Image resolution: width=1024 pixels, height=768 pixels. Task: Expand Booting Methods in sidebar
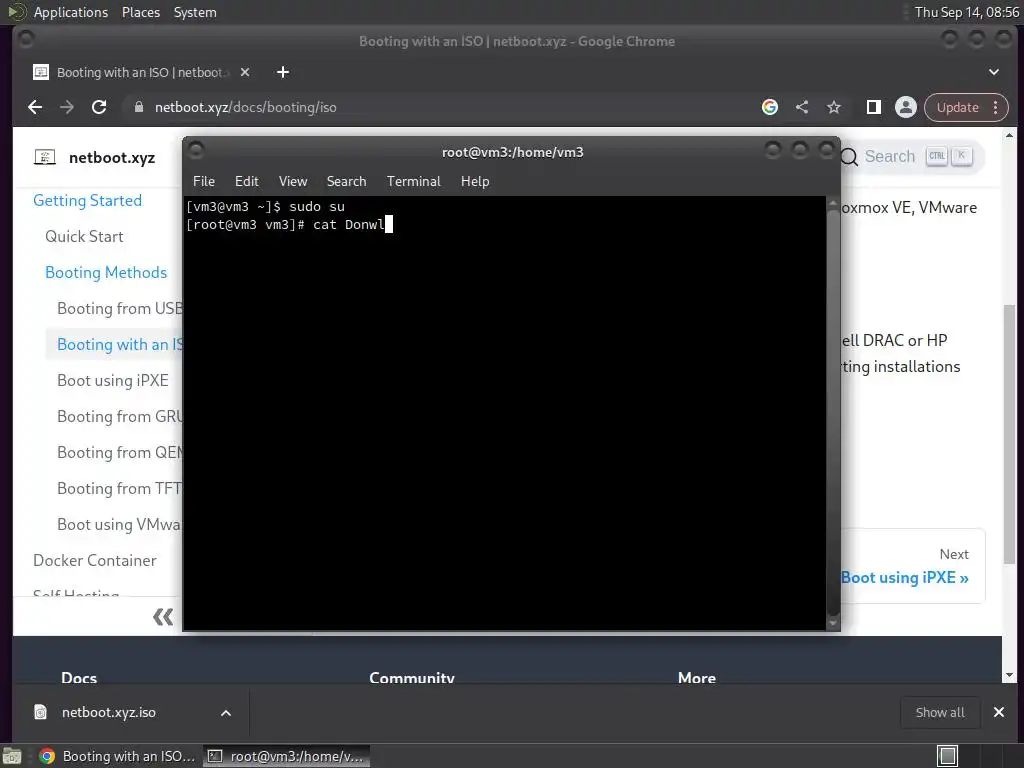106,272
